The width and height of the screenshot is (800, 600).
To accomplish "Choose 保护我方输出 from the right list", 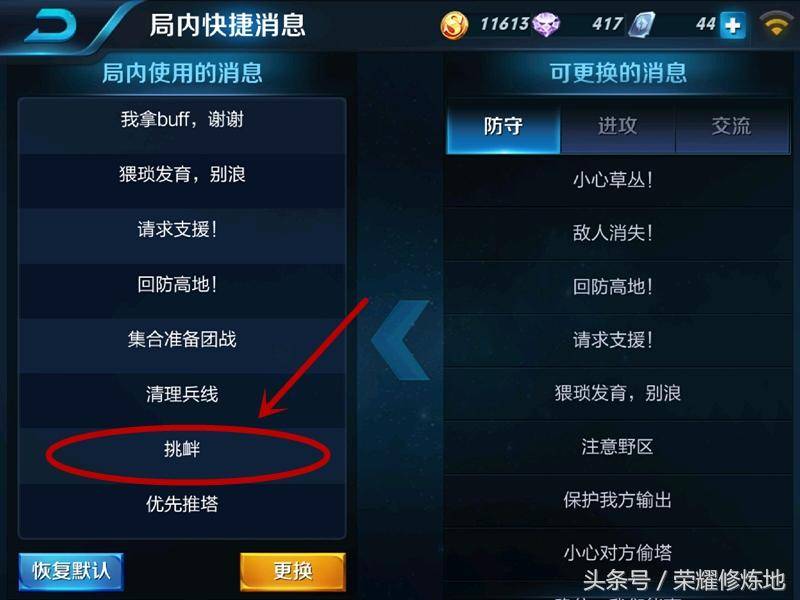I will pos(617,501).
